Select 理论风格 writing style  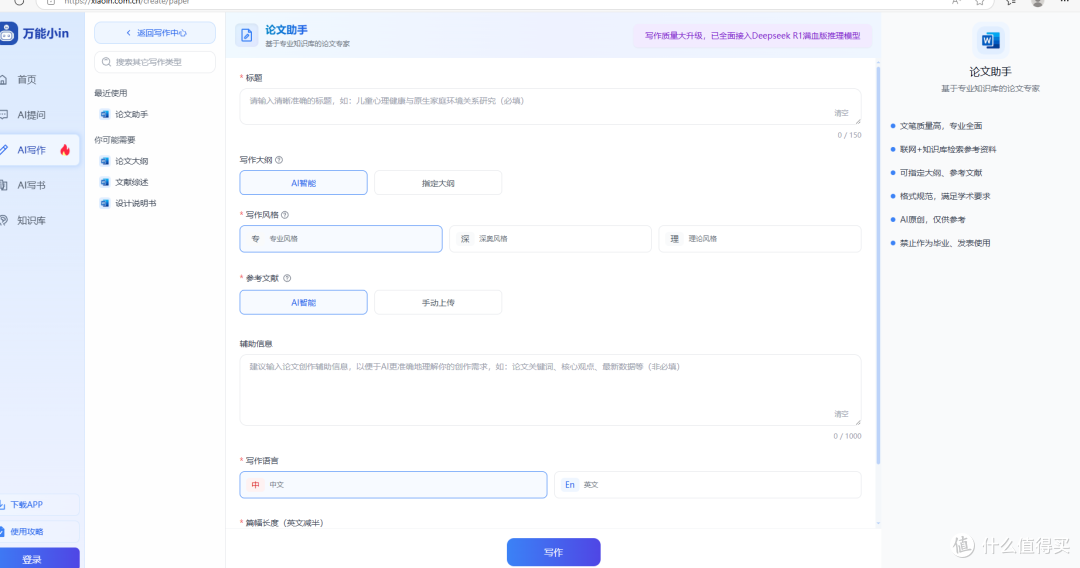(760, 239)
